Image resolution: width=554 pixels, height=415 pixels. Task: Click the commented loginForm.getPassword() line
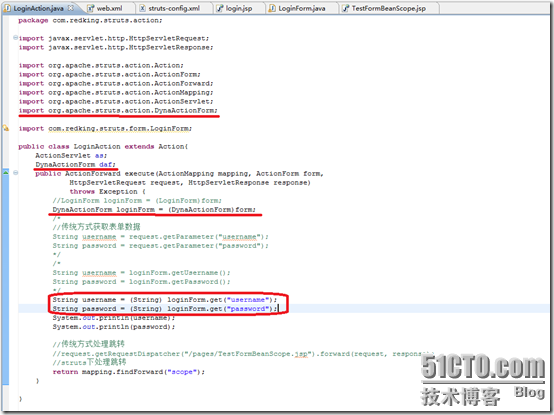pyautogui.click(x=142, y=282)
